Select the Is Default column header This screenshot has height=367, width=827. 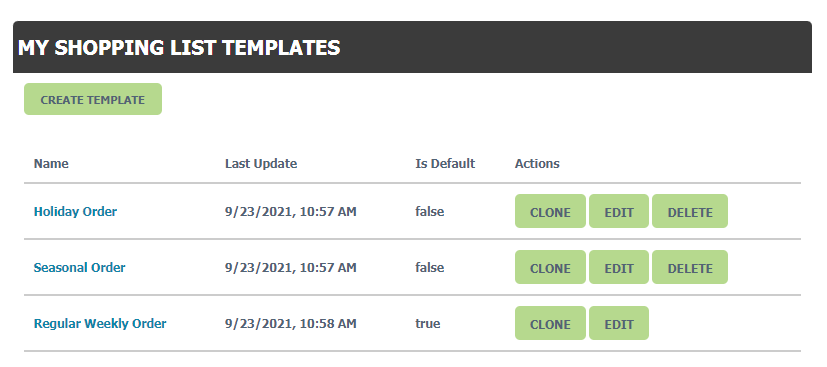point(445,163)
